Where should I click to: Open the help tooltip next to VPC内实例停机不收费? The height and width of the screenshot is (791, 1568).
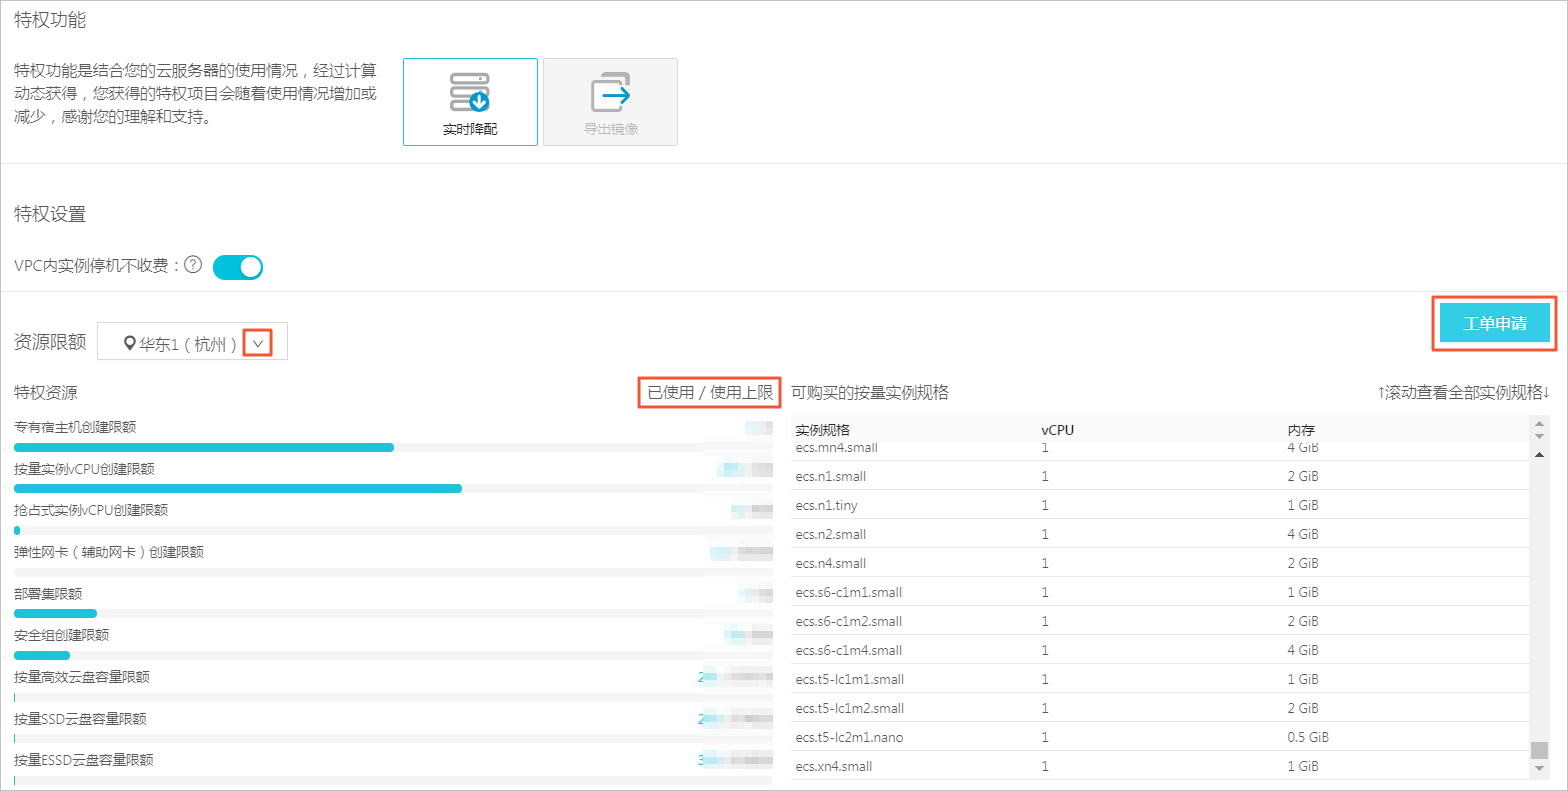point(193,266)
